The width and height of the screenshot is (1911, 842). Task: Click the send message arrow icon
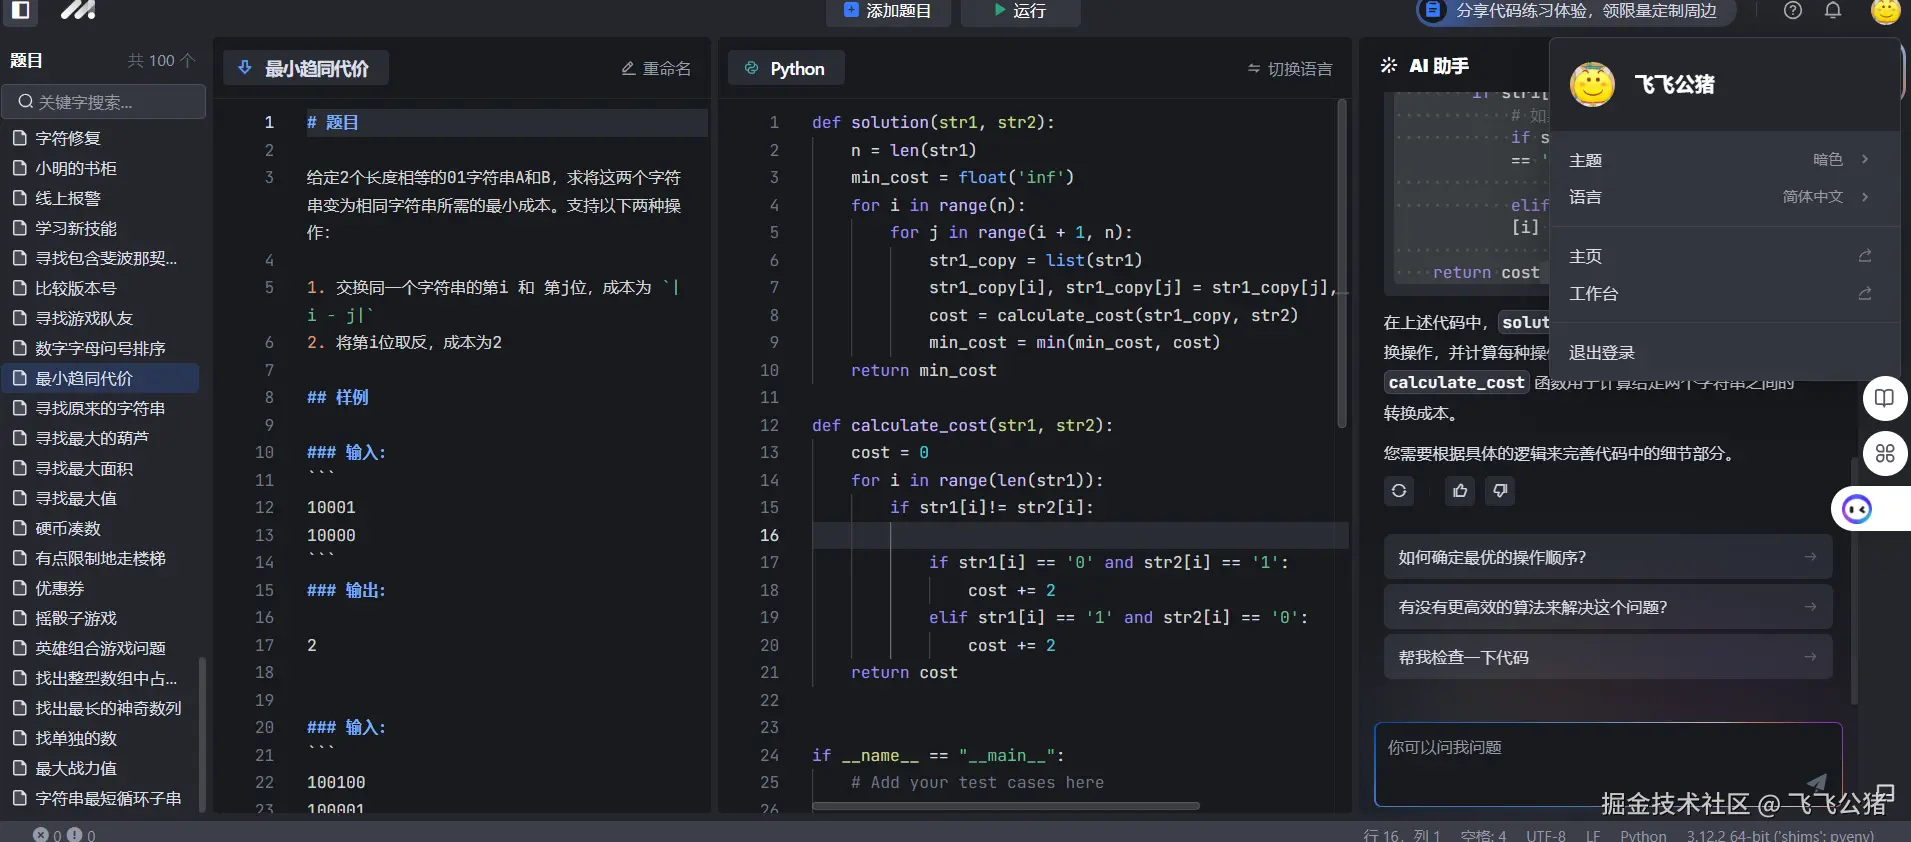pyautogui.click(x=1817, y=782)
